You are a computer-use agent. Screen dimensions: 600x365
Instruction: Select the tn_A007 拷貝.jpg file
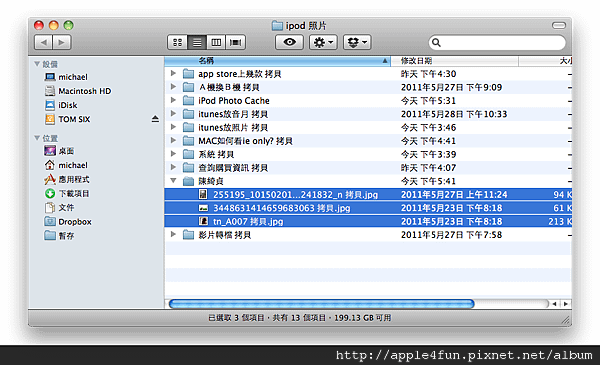tap(368, 221)
